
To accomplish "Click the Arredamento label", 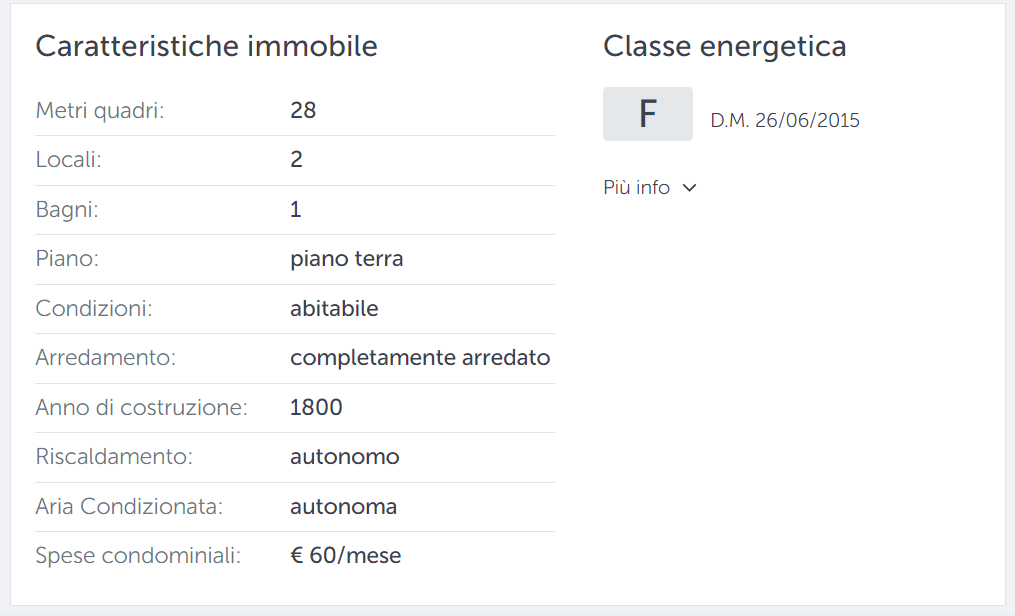I will click(x=106, y=358).
